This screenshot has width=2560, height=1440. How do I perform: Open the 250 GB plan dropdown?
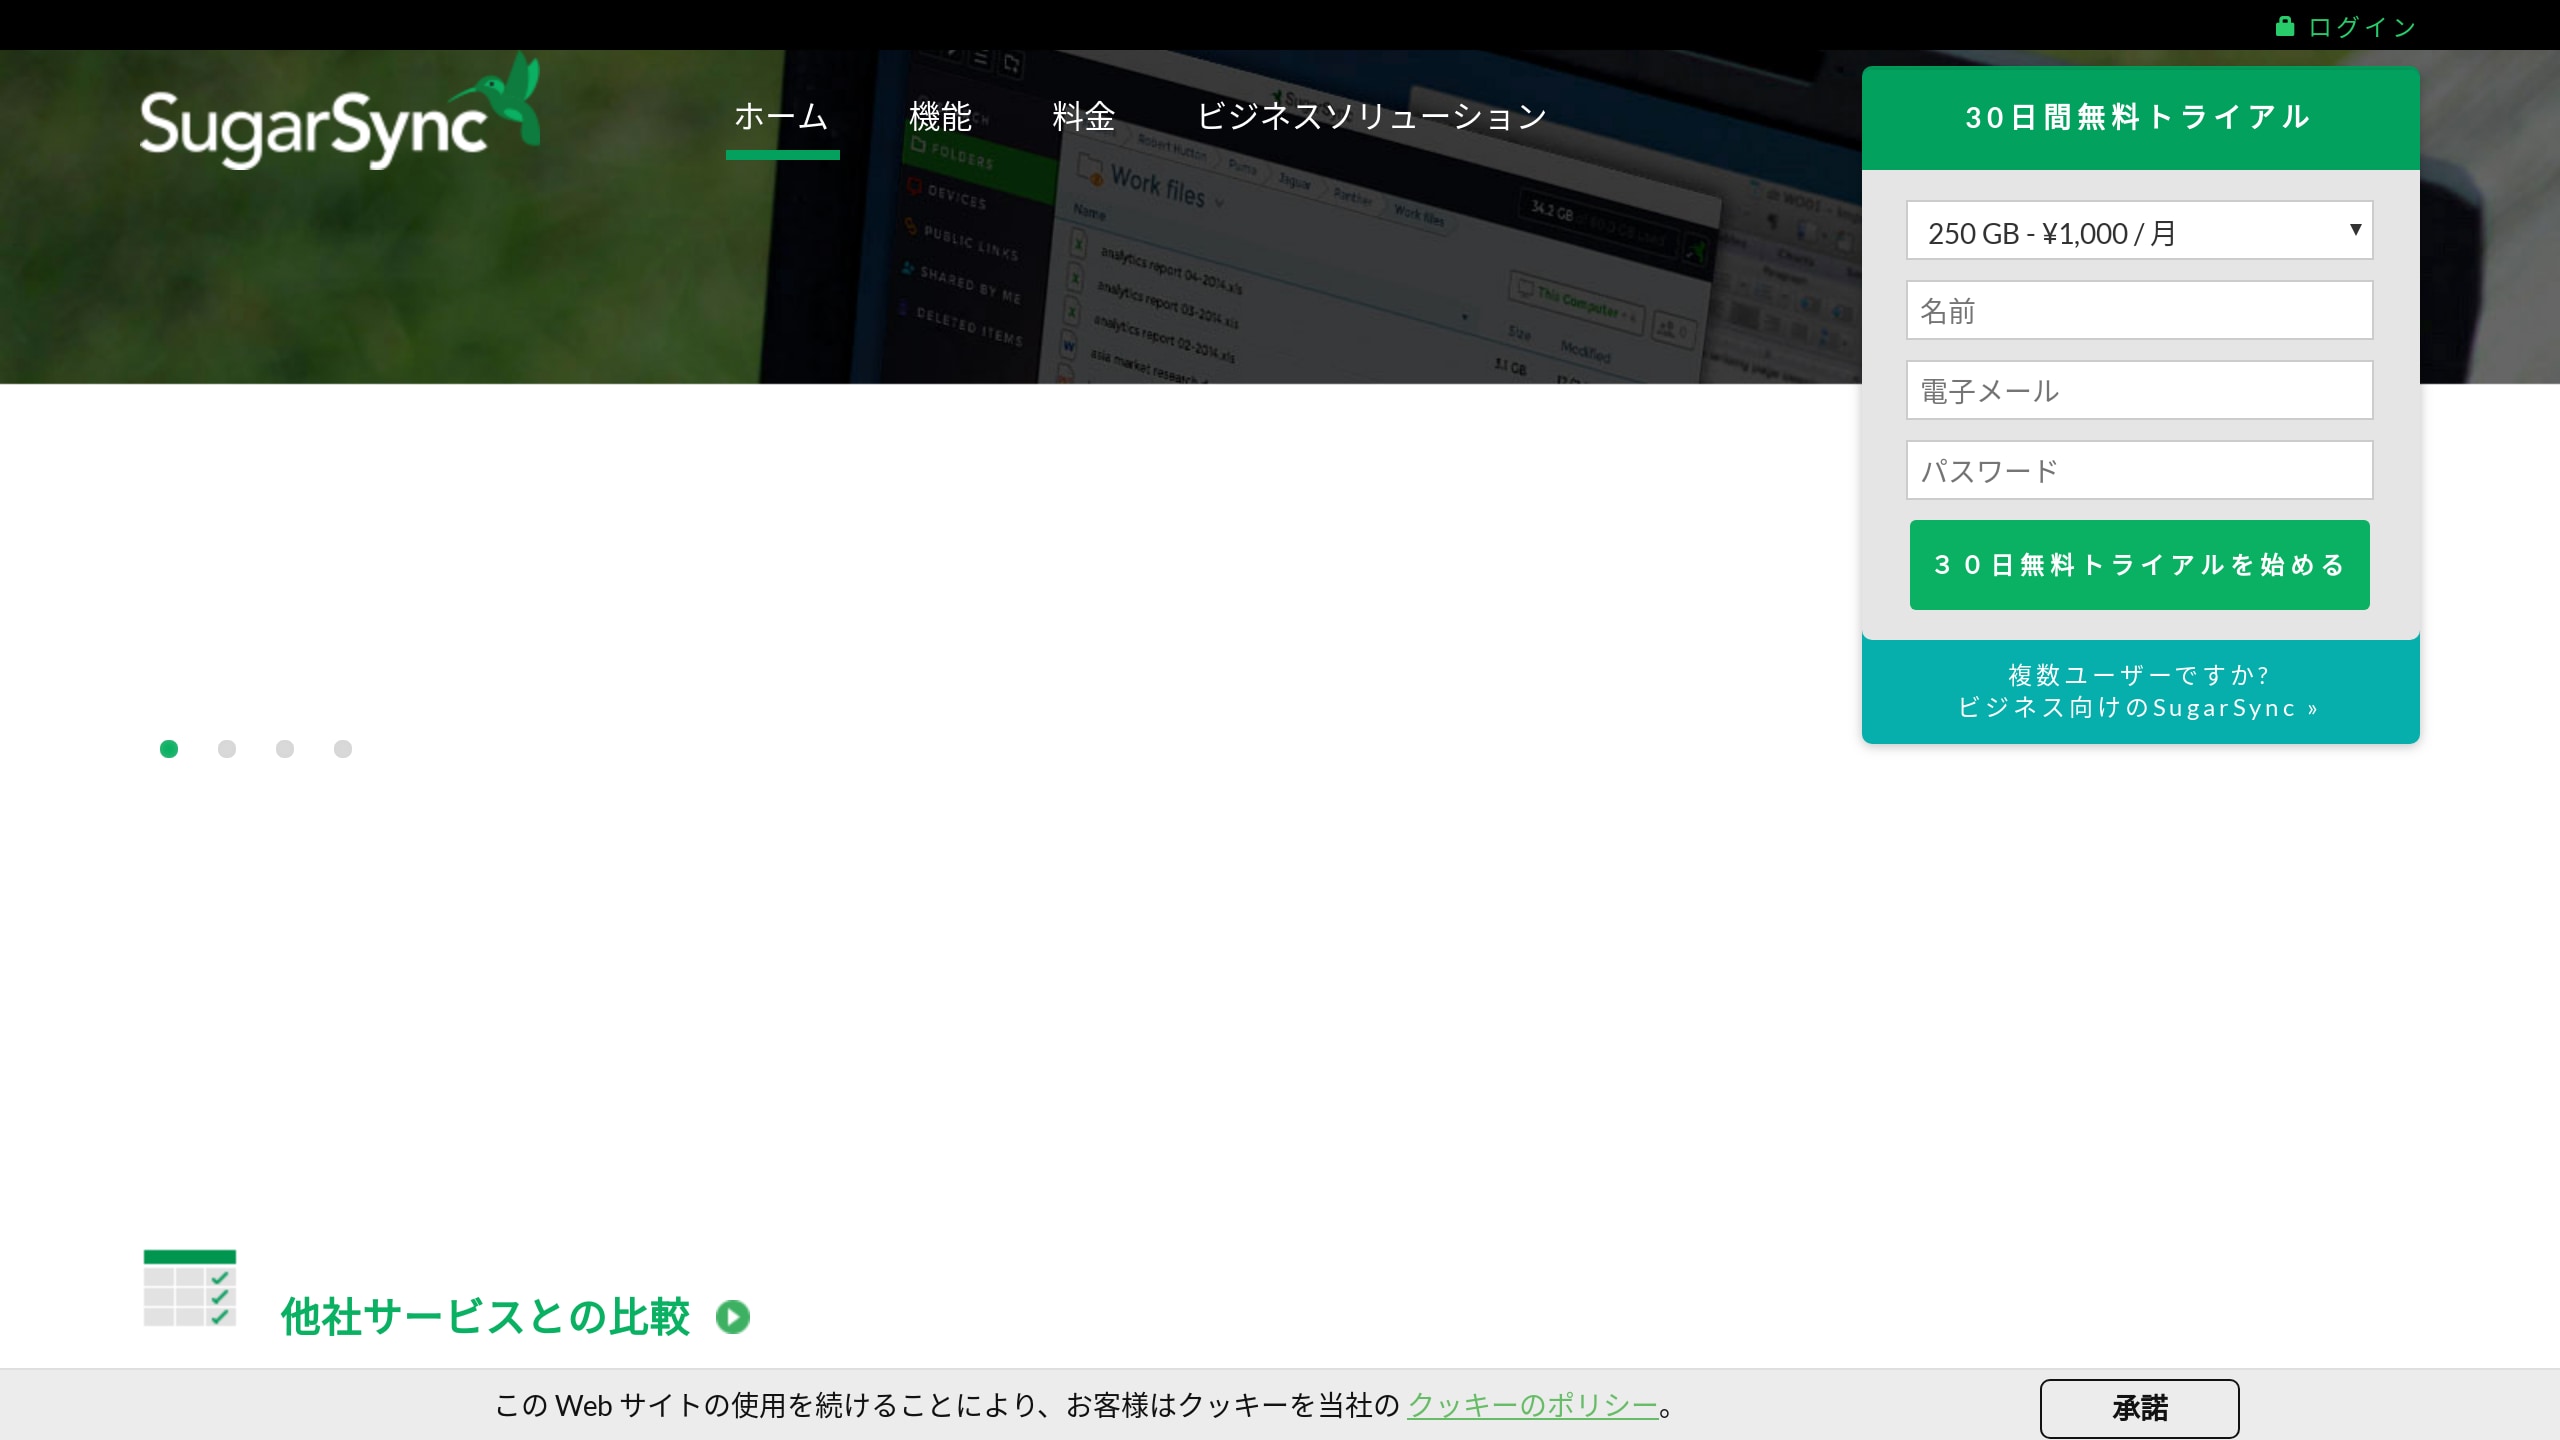point(2139,231)
